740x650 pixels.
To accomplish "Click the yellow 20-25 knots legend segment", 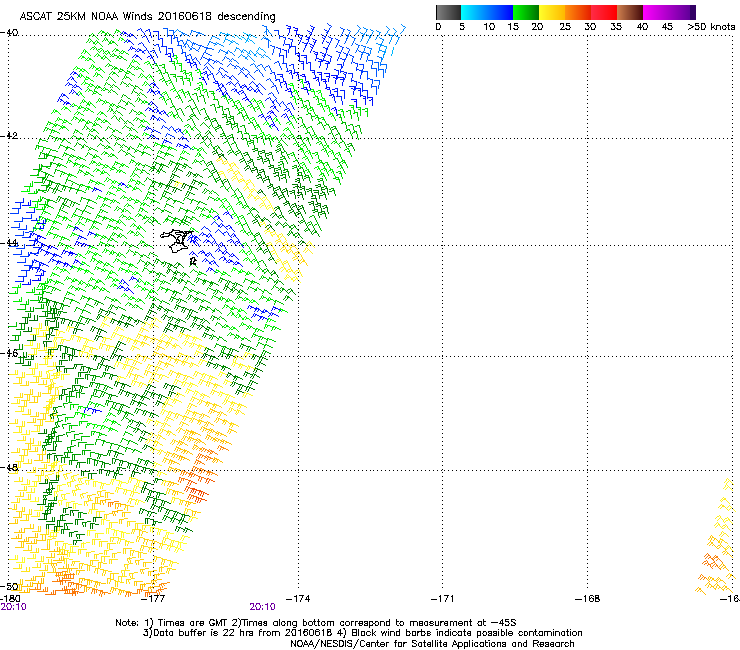I will pos(552,12).
